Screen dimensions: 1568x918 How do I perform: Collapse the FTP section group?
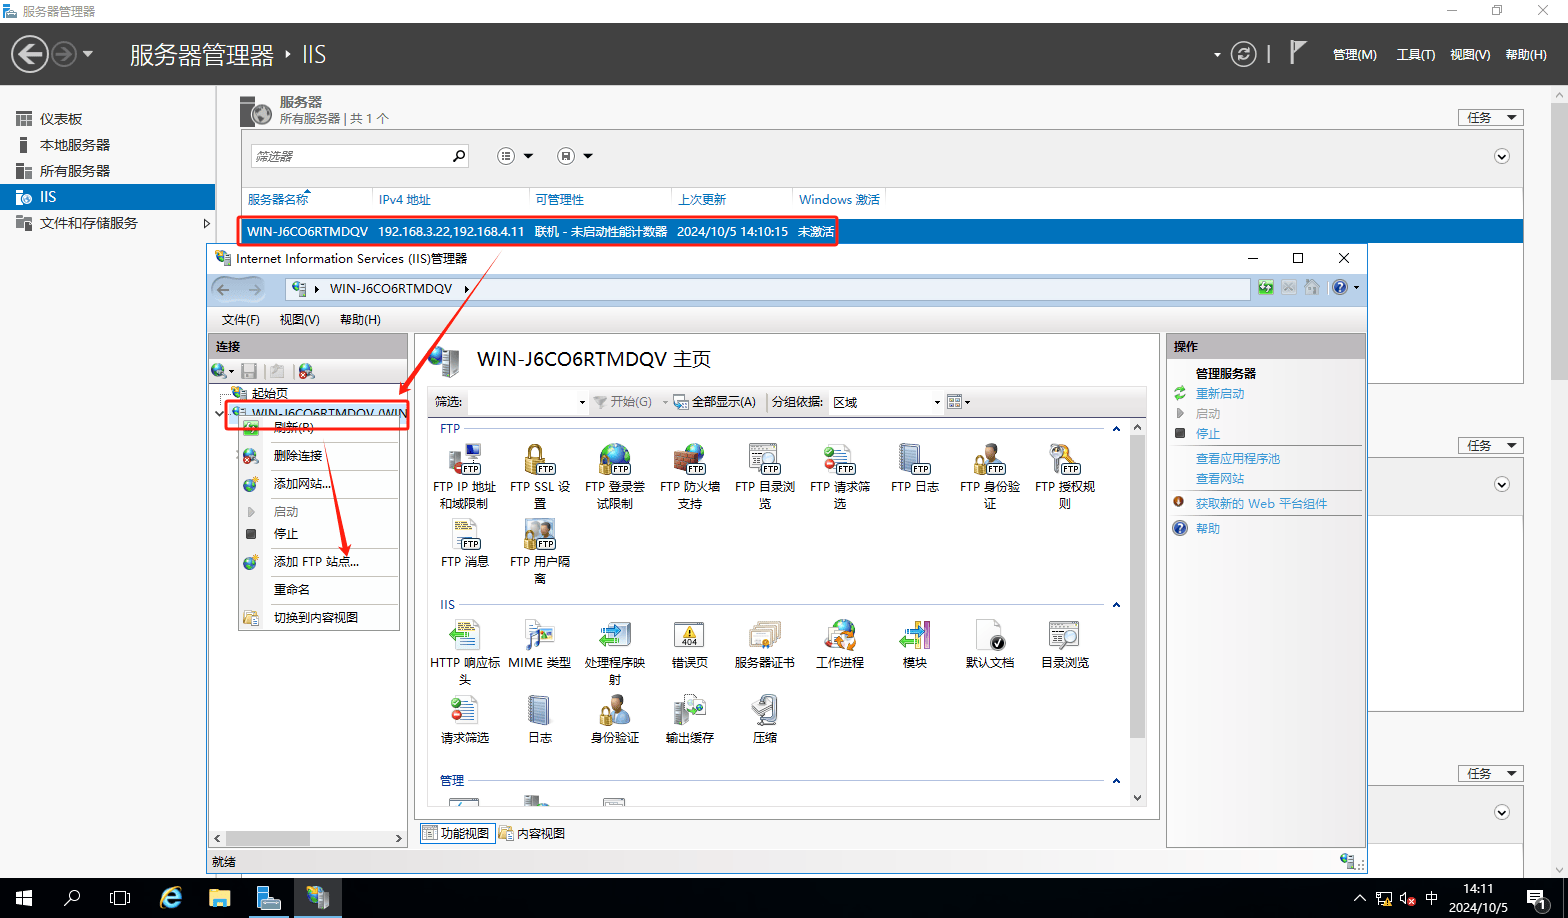pos(1116,429)
